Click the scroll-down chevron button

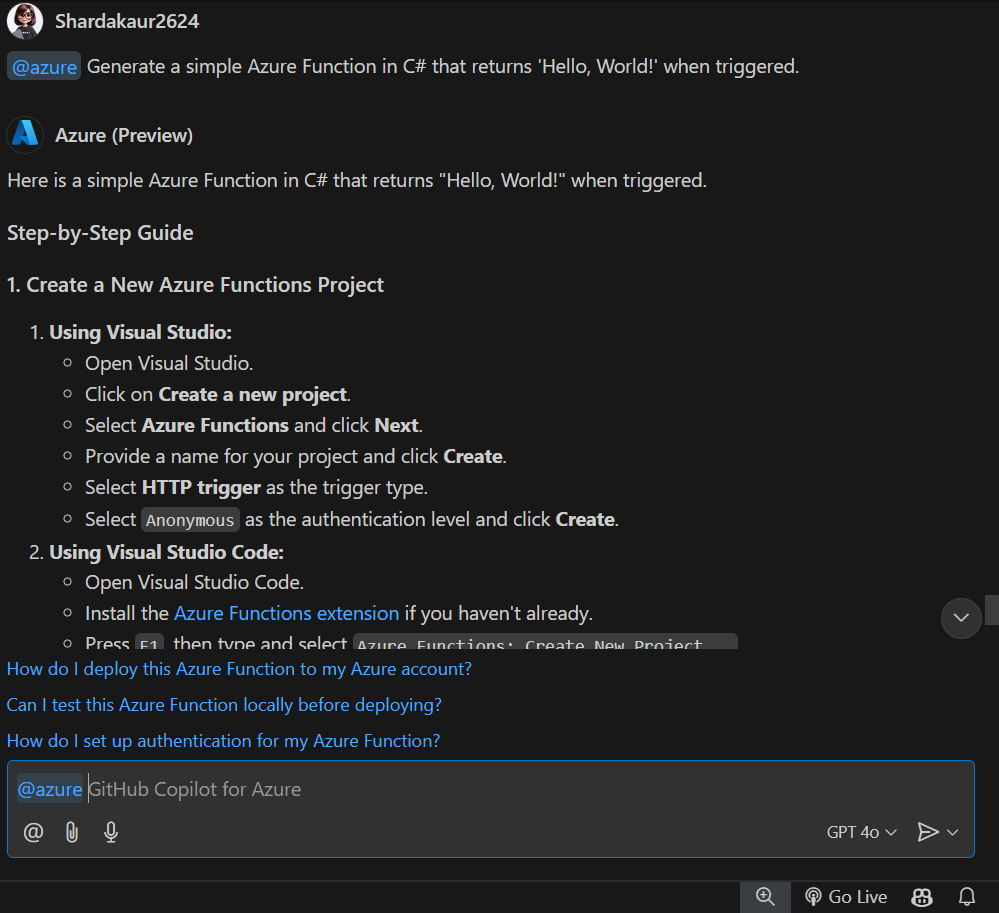(x=961, y=617)
